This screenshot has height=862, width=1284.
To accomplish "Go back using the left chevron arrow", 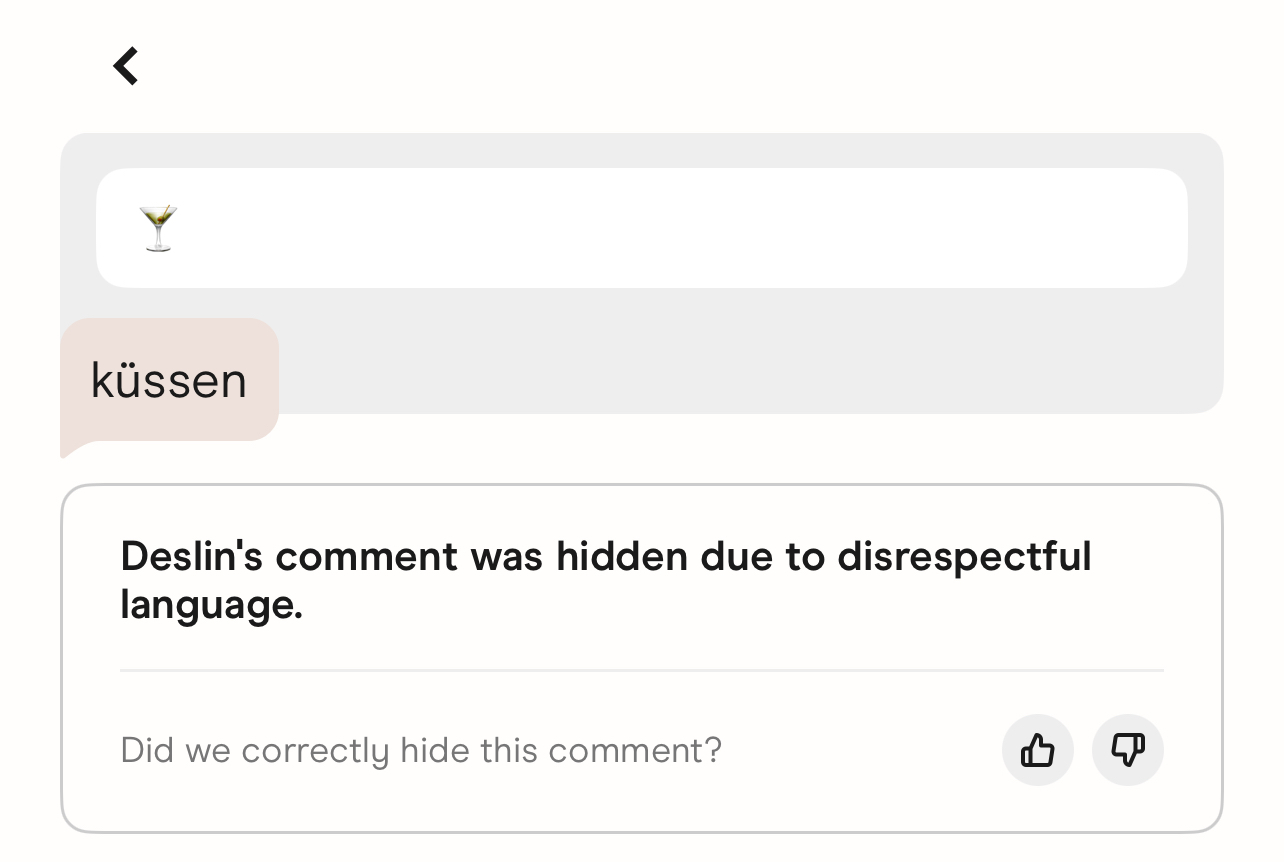I will pyautogui.click(x=126, y=67).
